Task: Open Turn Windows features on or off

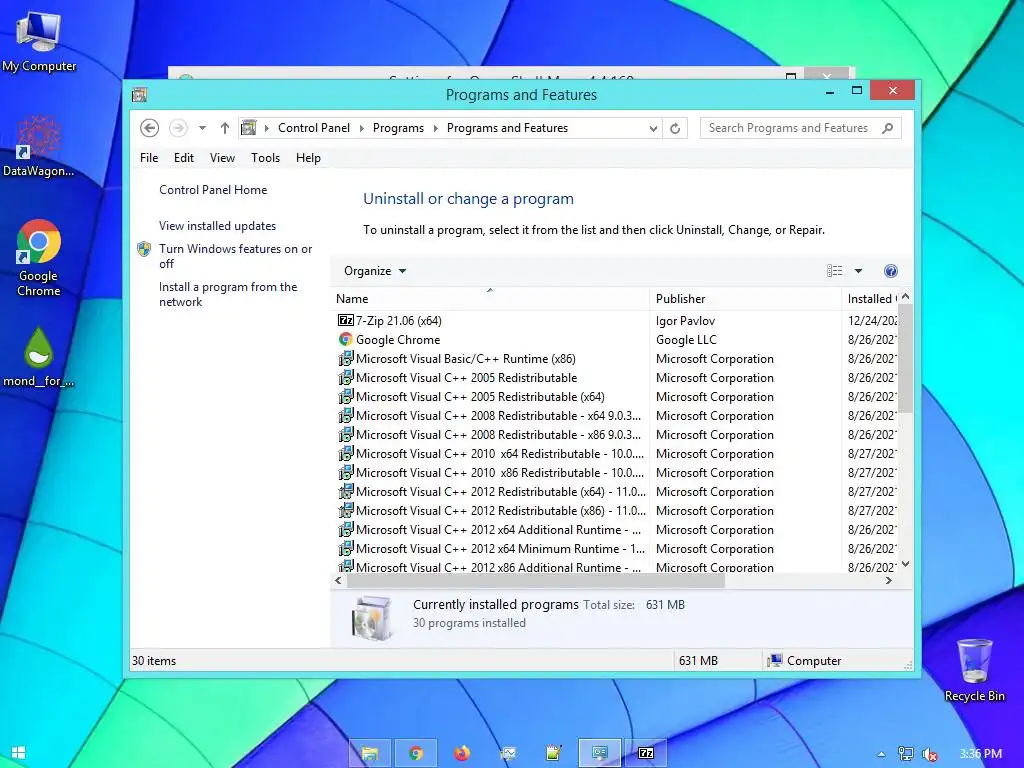Action: point(236,256)
